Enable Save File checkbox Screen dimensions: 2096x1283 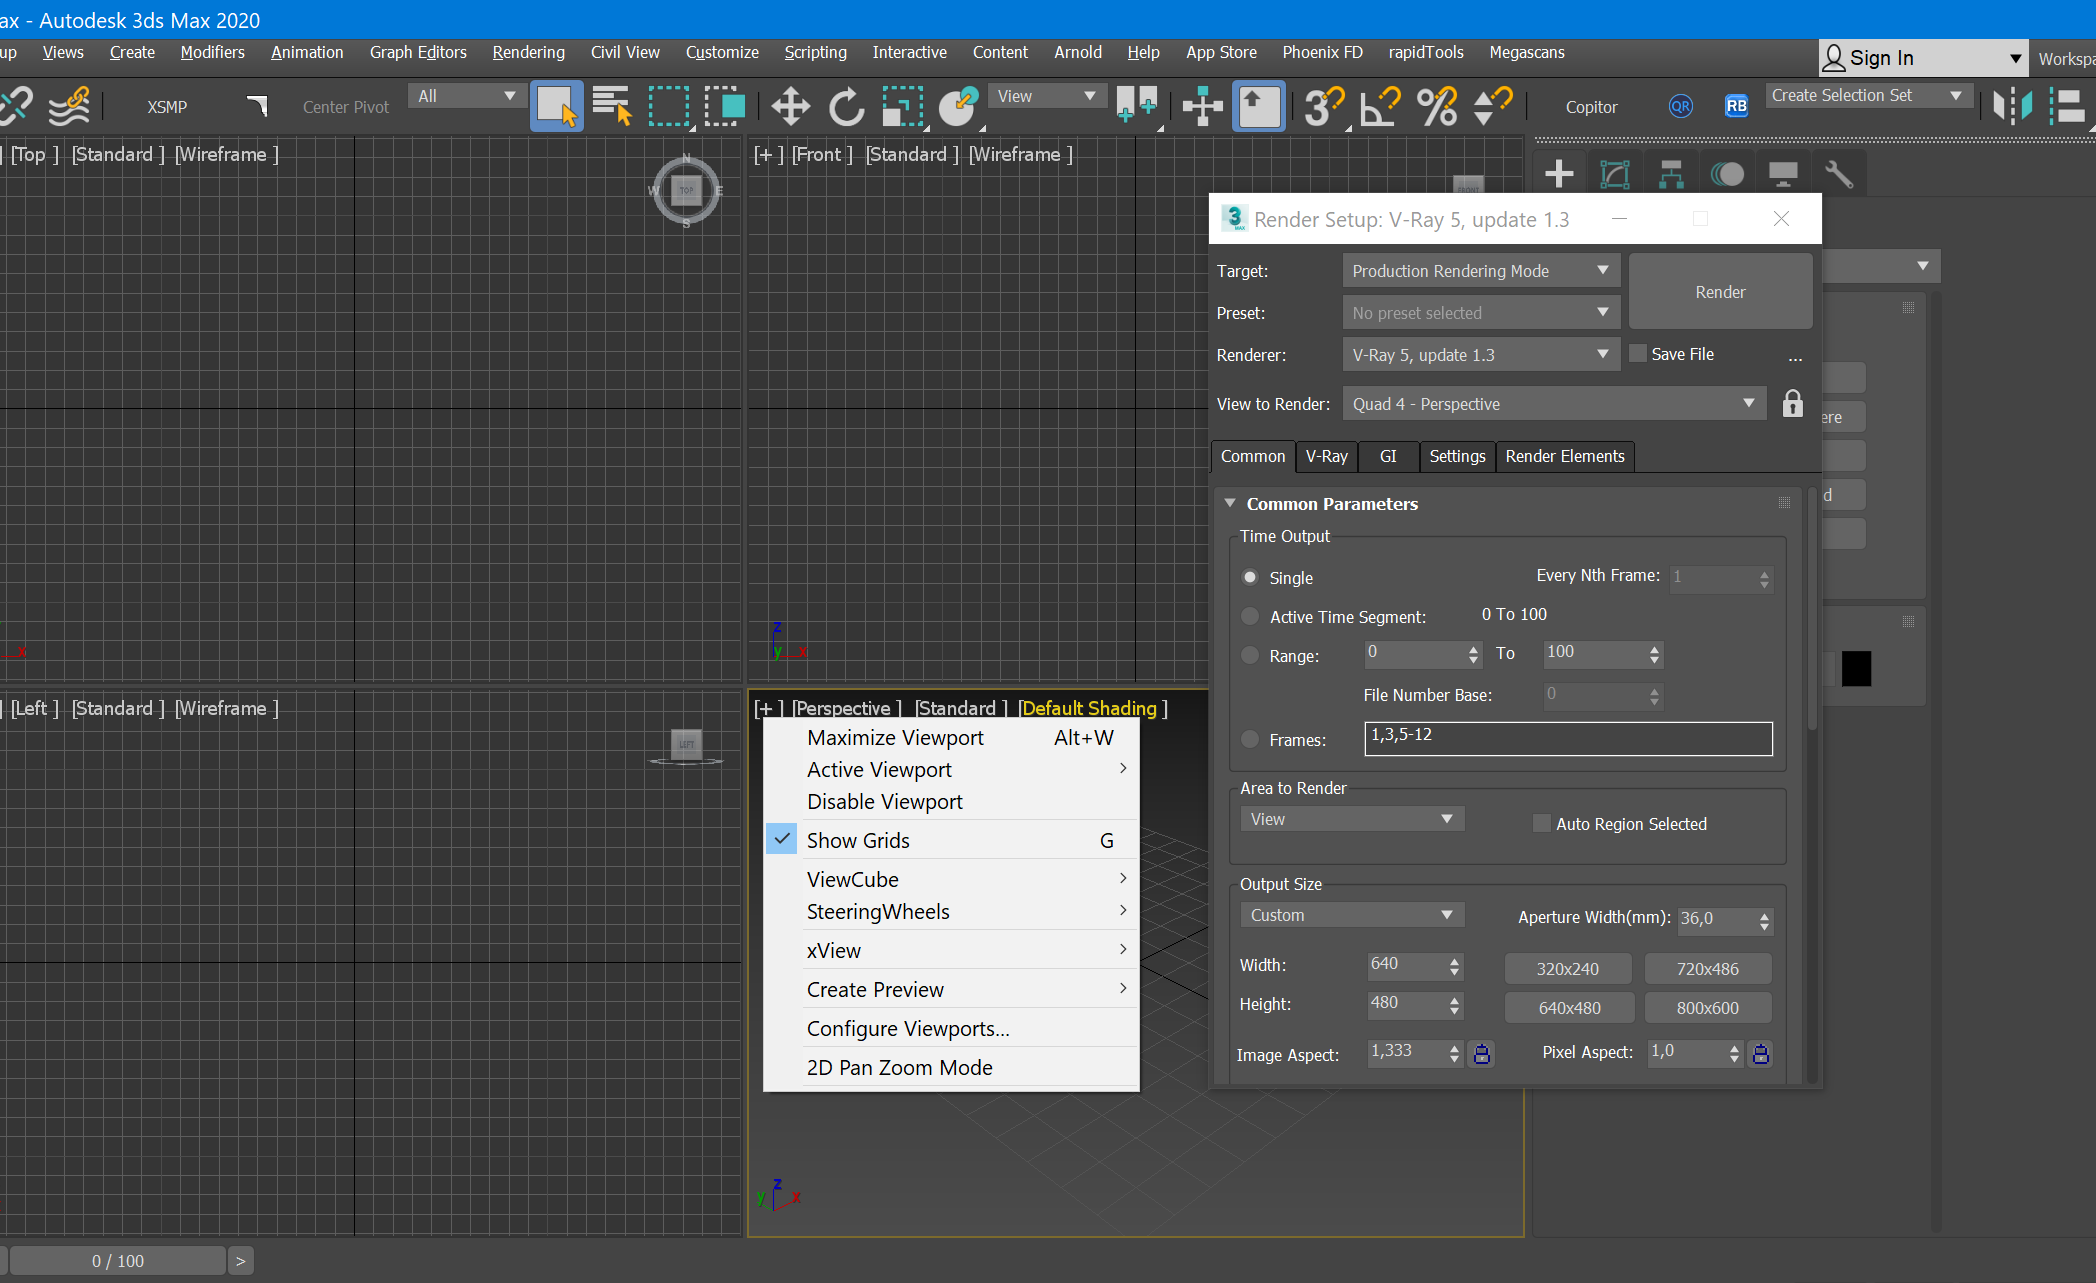[x=1638, y=353]
